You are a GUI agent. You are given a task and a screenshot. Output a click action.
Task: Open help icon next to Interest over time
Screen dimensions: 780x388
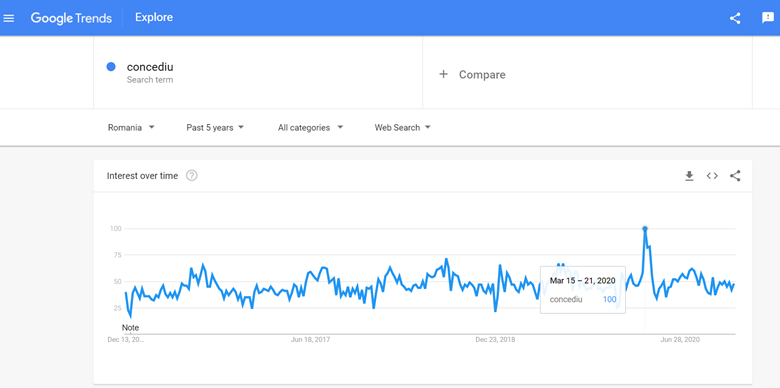192,176
